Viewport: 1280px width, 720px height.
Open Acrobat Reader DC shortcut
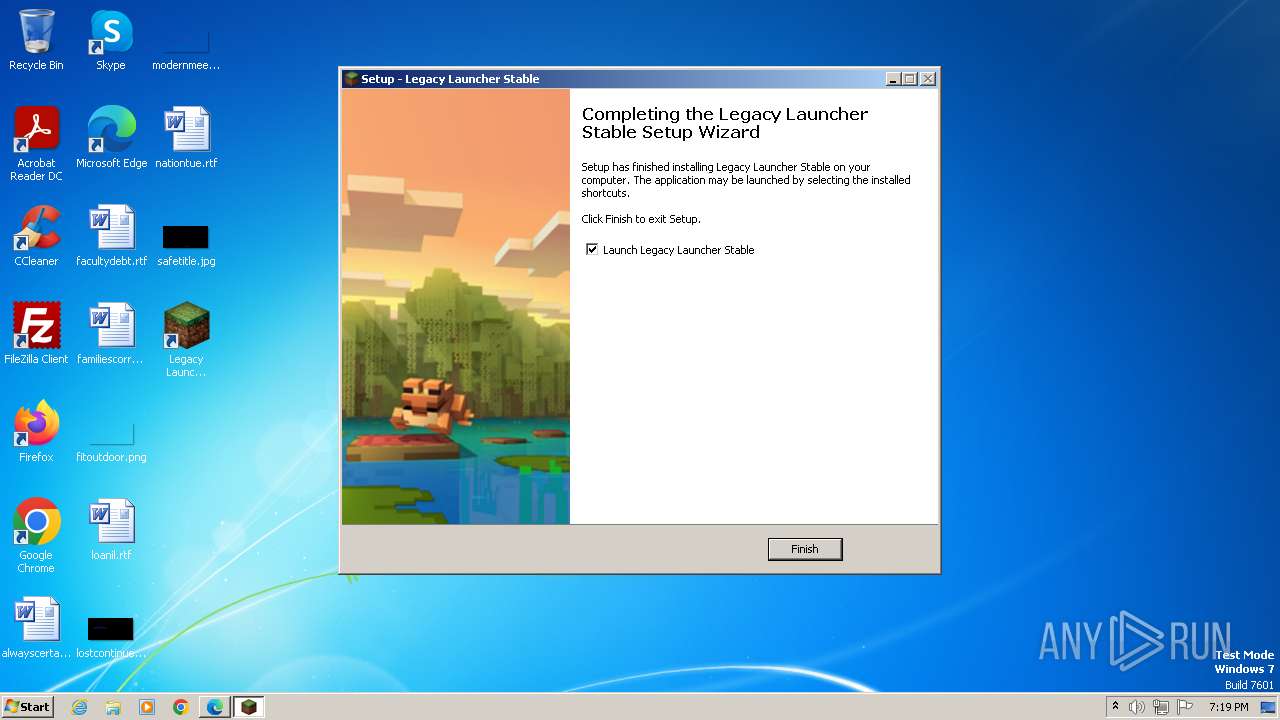(x=36, y=144)
